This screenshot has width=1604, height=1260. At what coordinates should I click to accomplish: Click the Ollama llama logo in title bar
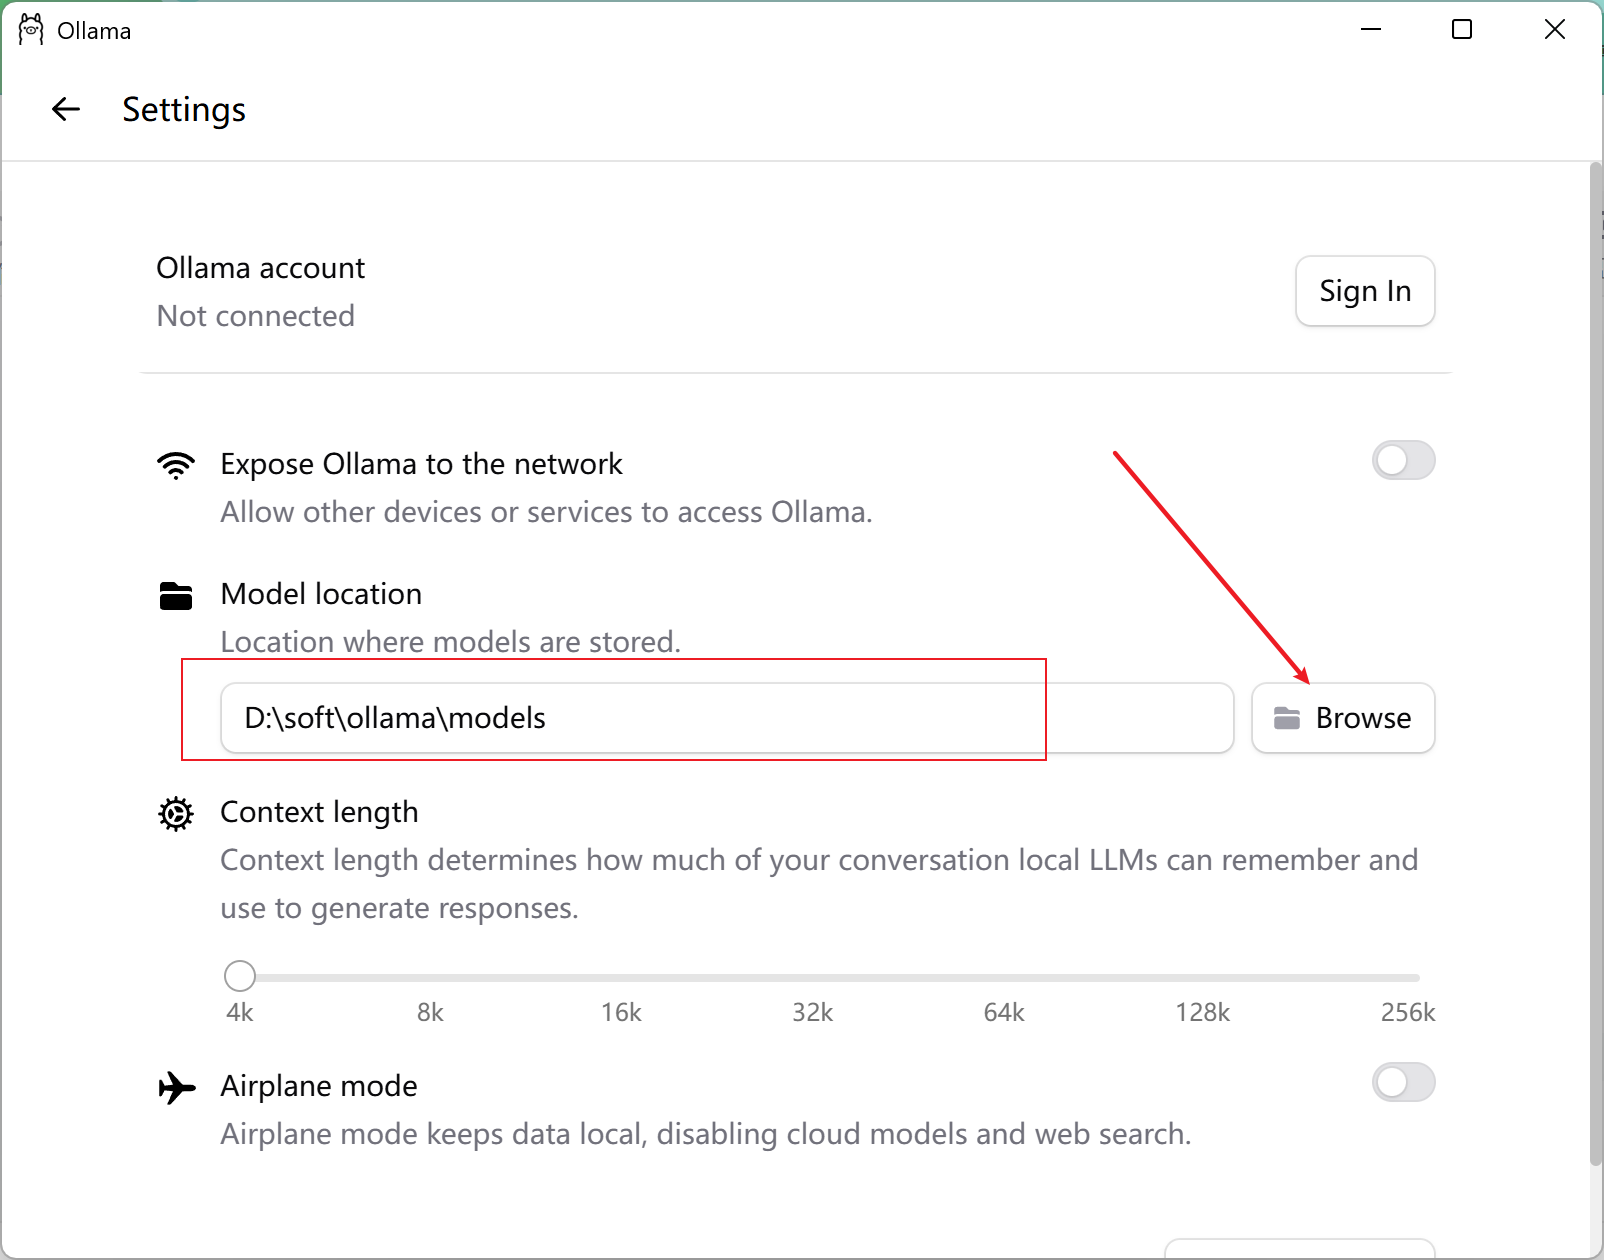(31, 30)
